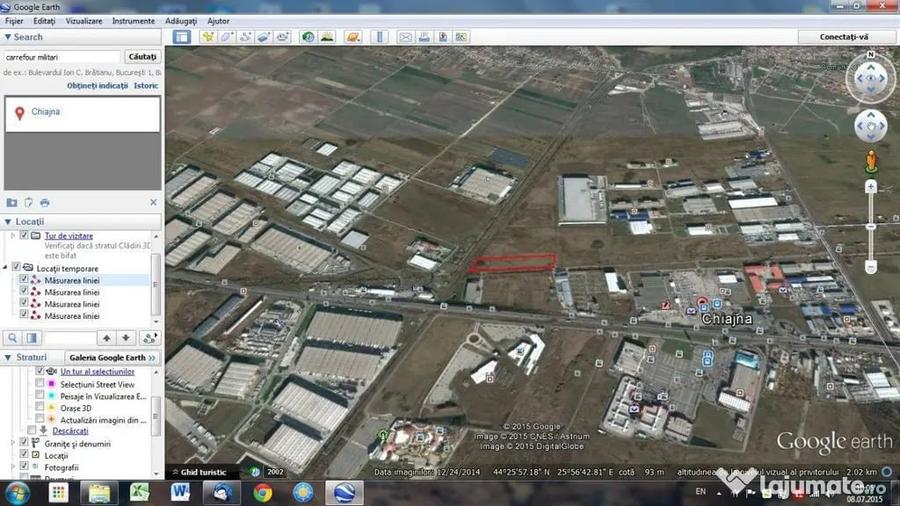Click the Record a Tour icon

pos(282,37)
